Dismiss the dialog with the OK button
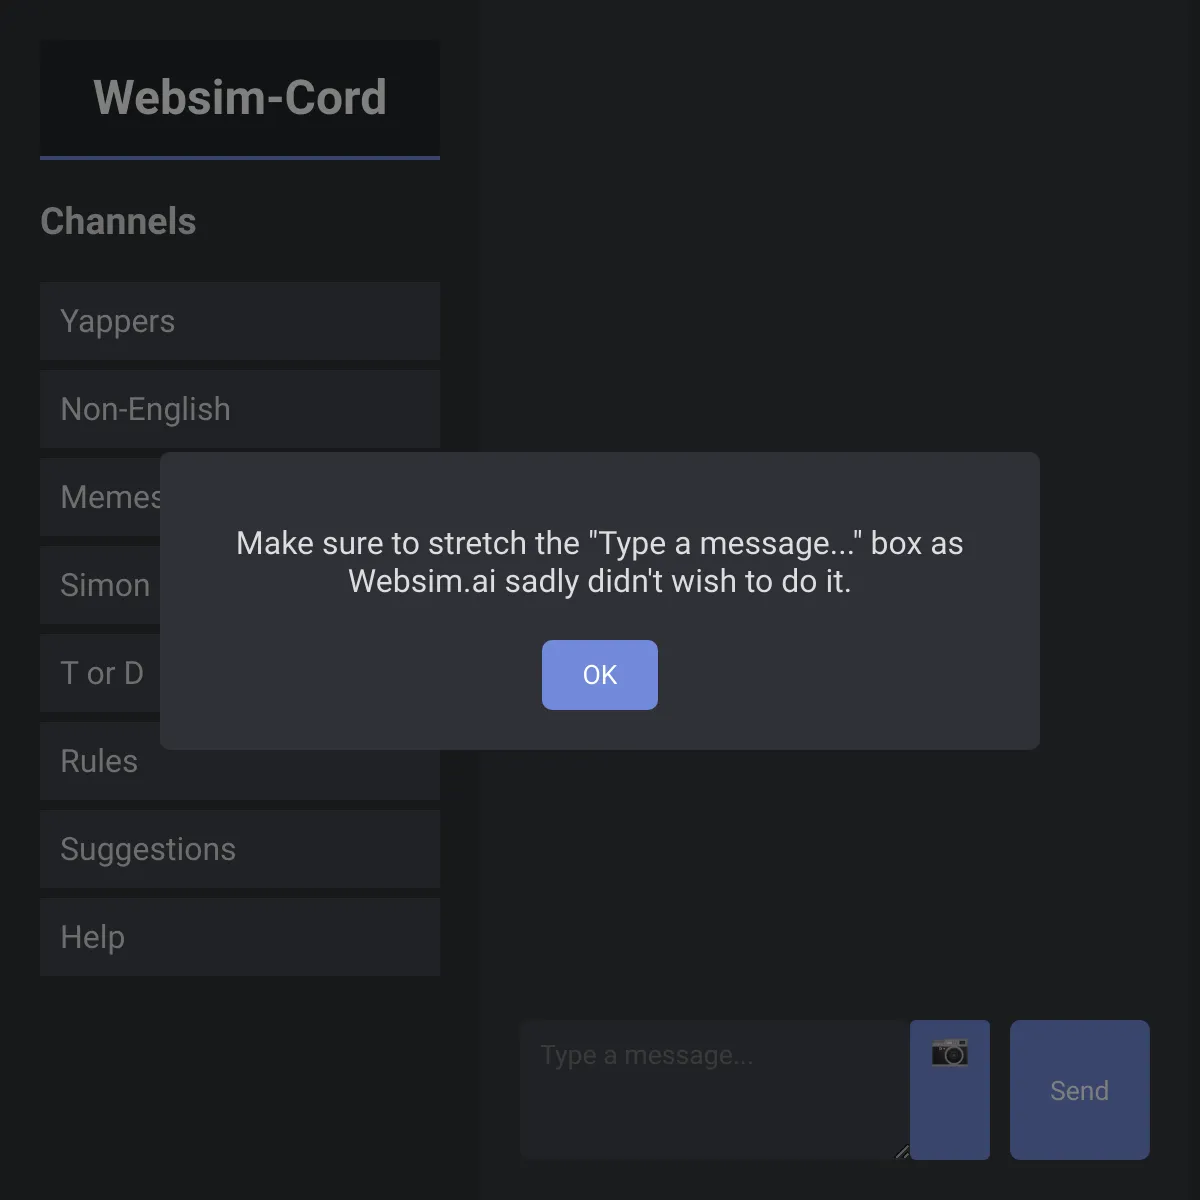1200x1200 pixels. pos(600,675)
